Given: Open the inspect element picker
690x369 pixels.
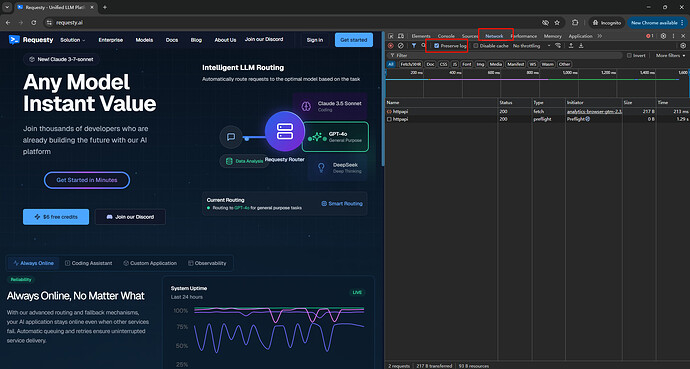Looking at the screenshot, I should click(x=391, y=36).
